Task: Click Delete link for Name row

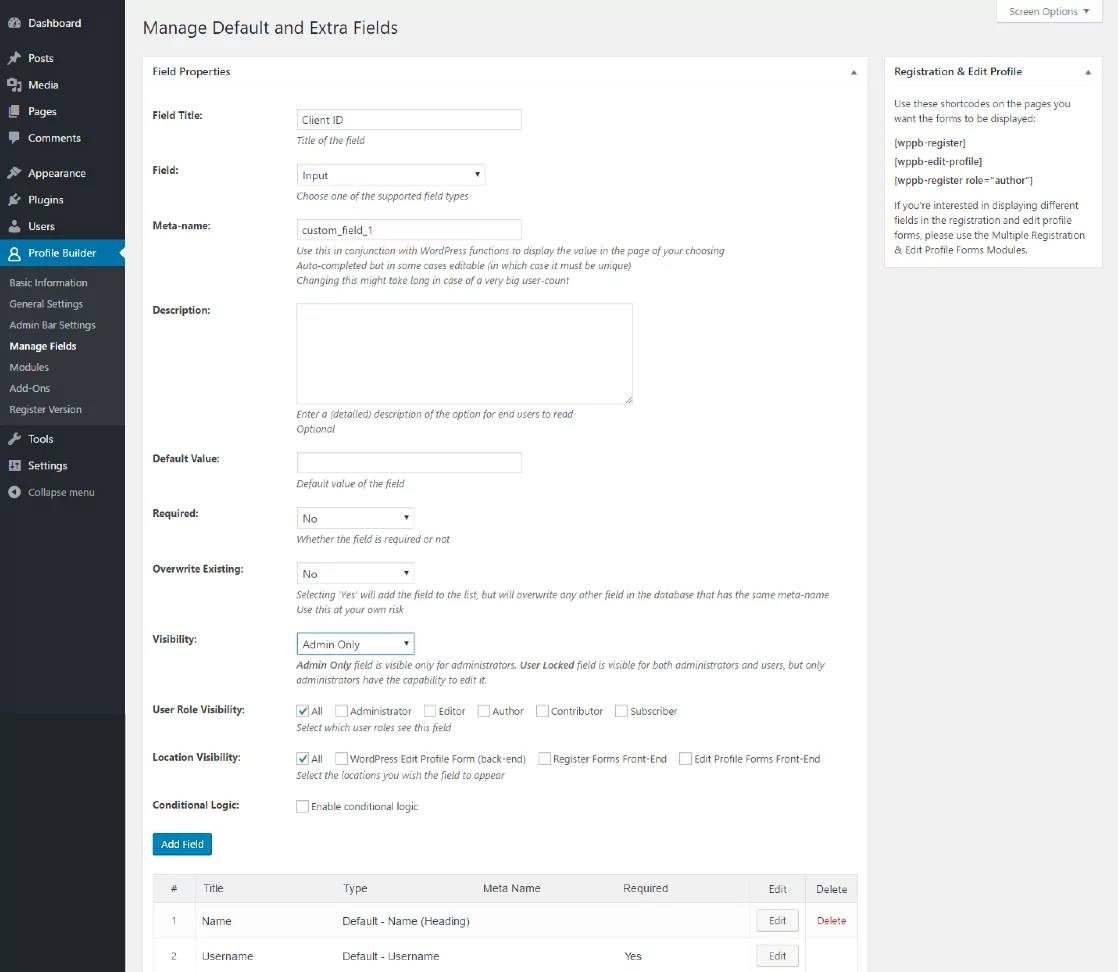Action: [831, 921]
